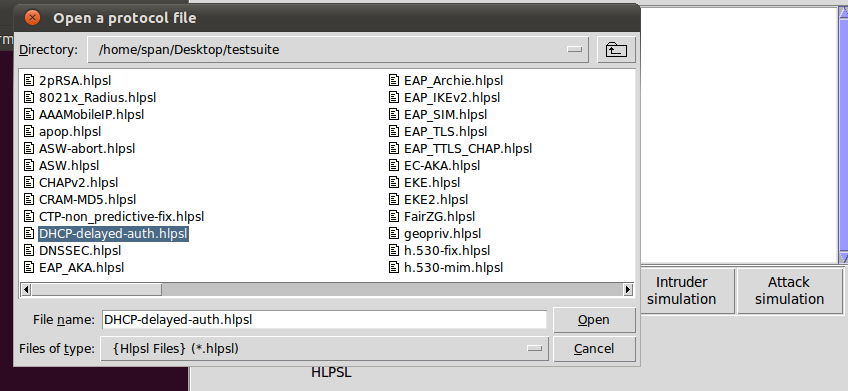The height and width of the screenshot is (391, 848).
Task: Click file icon beside EAP_TTLS_CHAP.hlpsl
Action: (394, 149)
